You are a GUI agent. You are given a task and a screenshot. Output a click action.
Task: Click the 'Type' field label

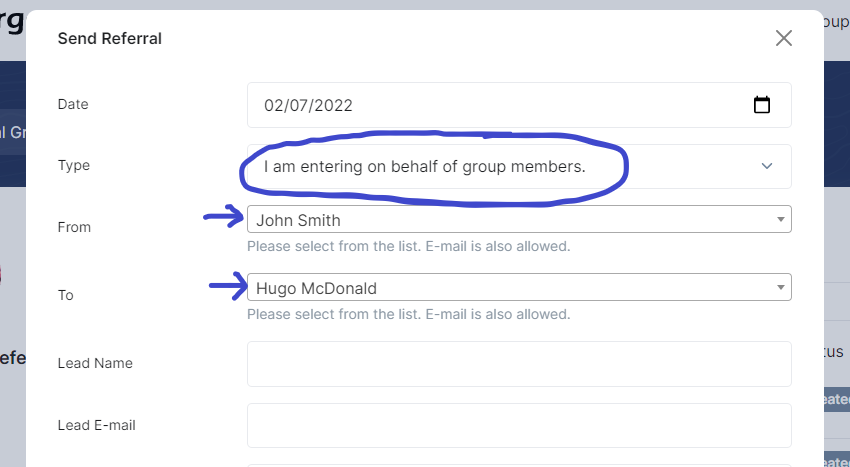pyautogui.click(x=74, y=165)
